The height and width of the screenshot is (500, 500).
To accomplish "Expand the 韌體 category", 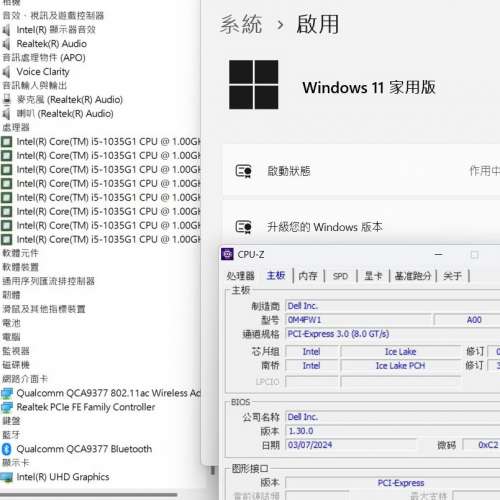I will pos(11,295).
